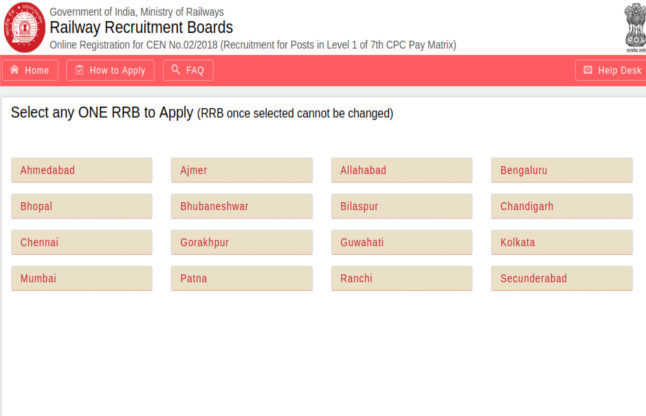646x416 pixels.
Task: Click the Indian Railways logo
Action: point(23,27)
